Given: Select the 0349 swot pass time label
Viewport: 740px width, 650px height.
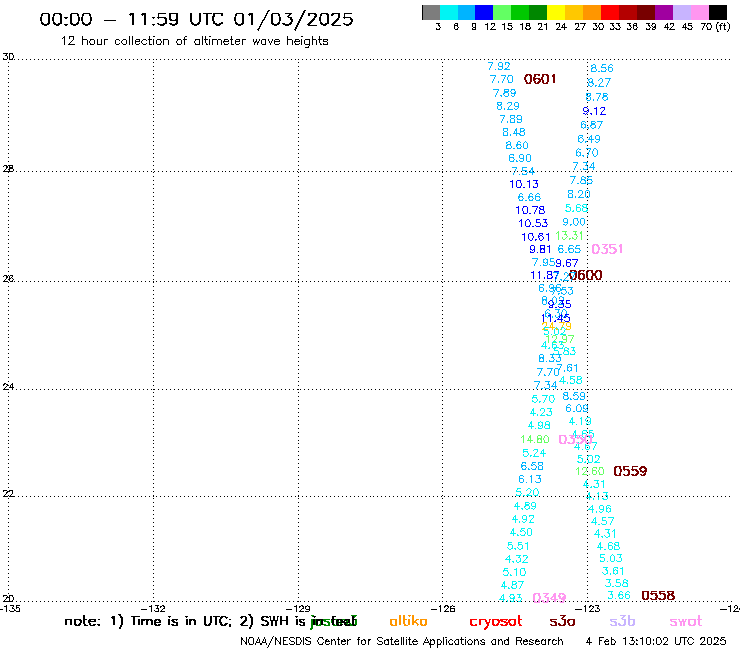Looking at the screenshot, I should [x=549, y=598].
